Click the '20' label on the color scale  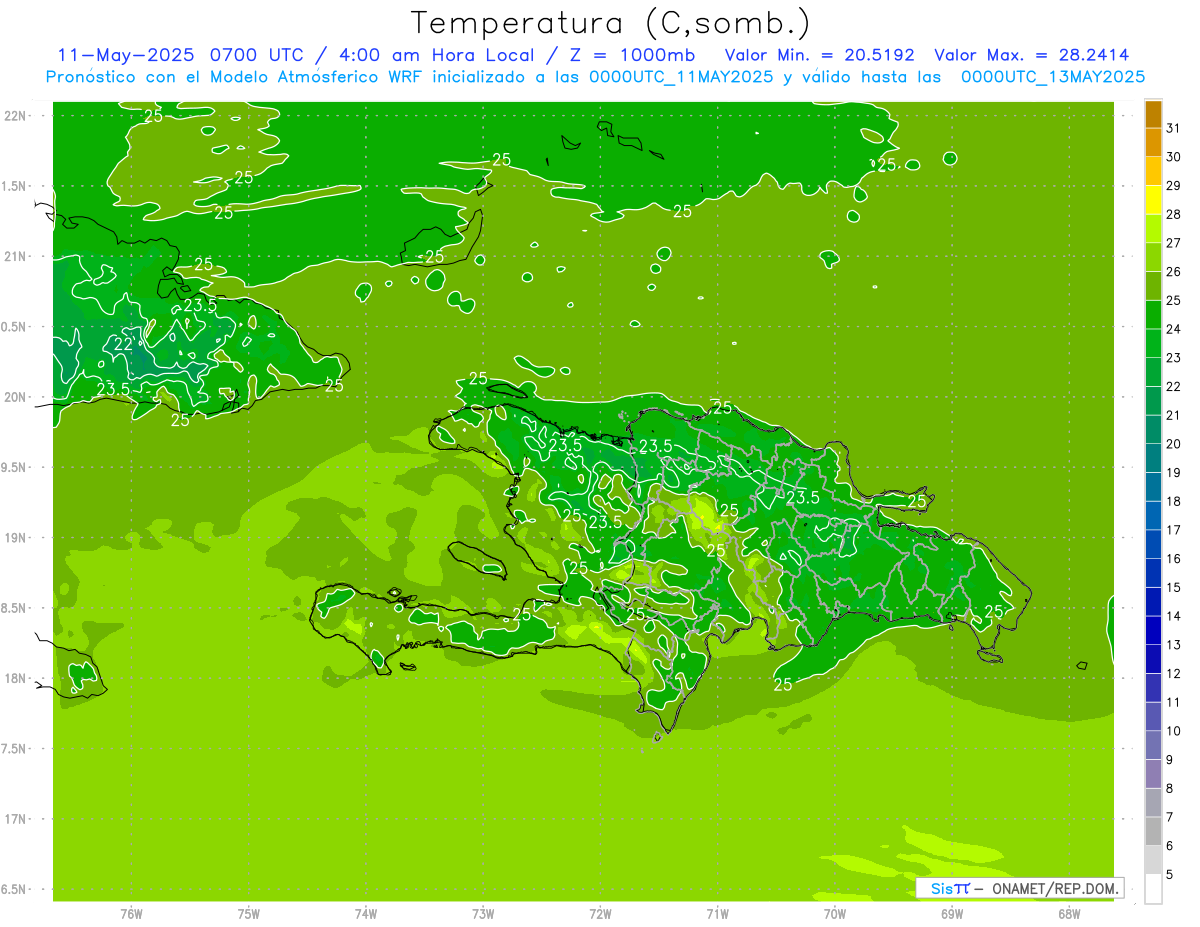[1173, 444]
